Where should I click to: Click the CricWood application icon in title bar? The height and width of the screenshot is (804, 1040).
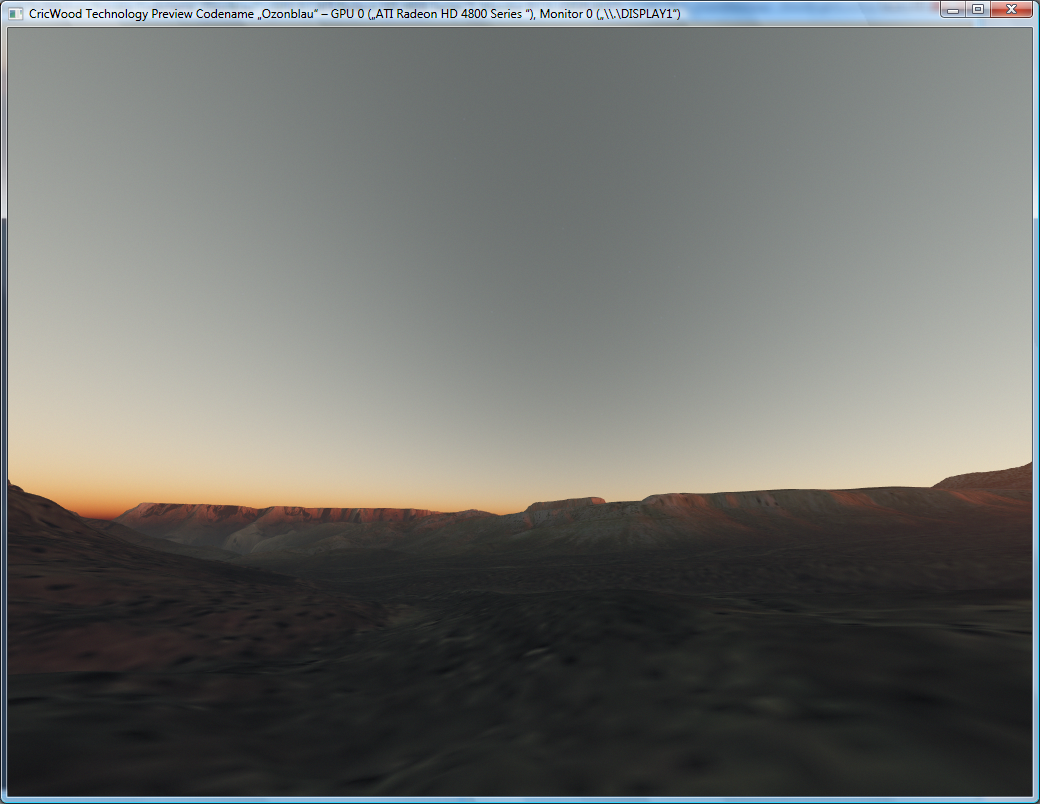click(14, 10)
